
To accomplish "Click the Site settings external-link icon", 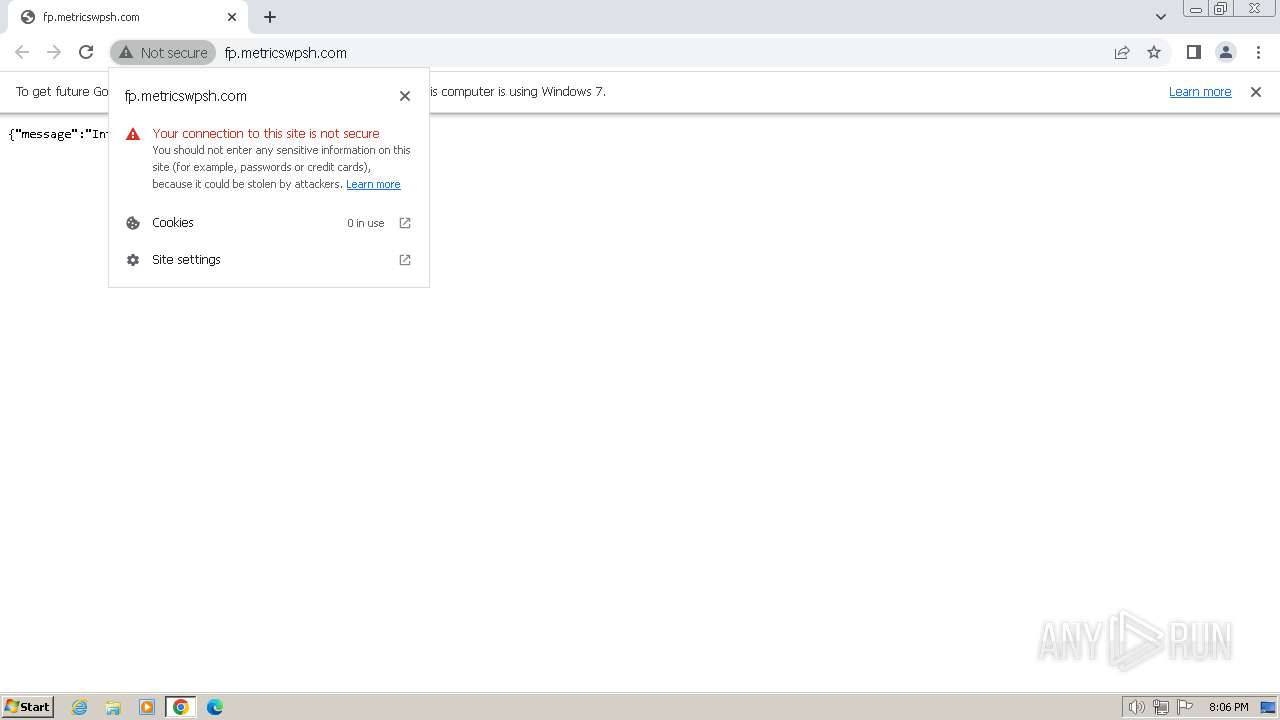I will pyautogui.click(x=405, y=260).
